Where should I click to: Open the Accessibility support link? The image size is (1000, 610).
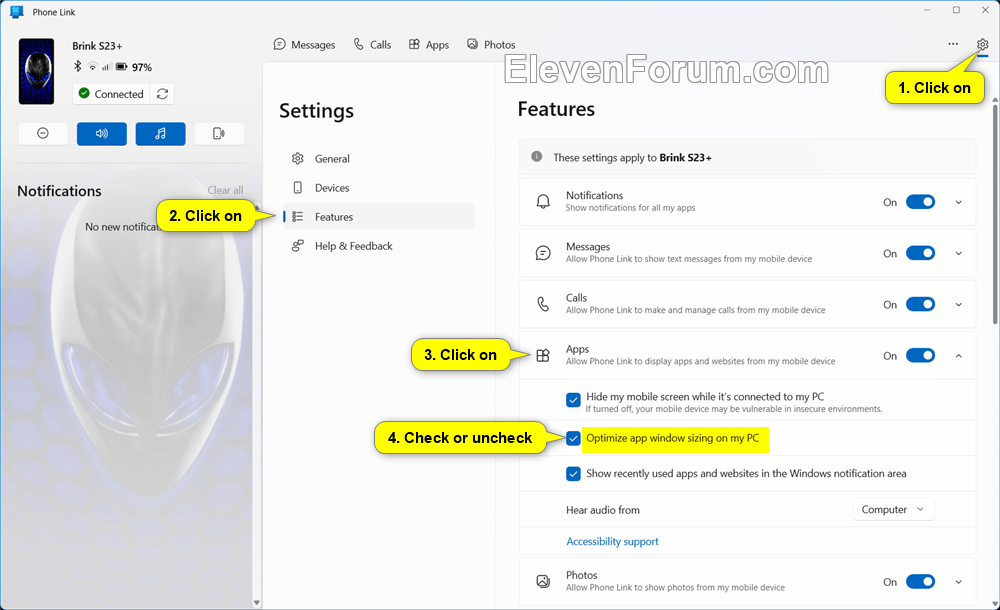pyautogui.click(x=612, y=541)
